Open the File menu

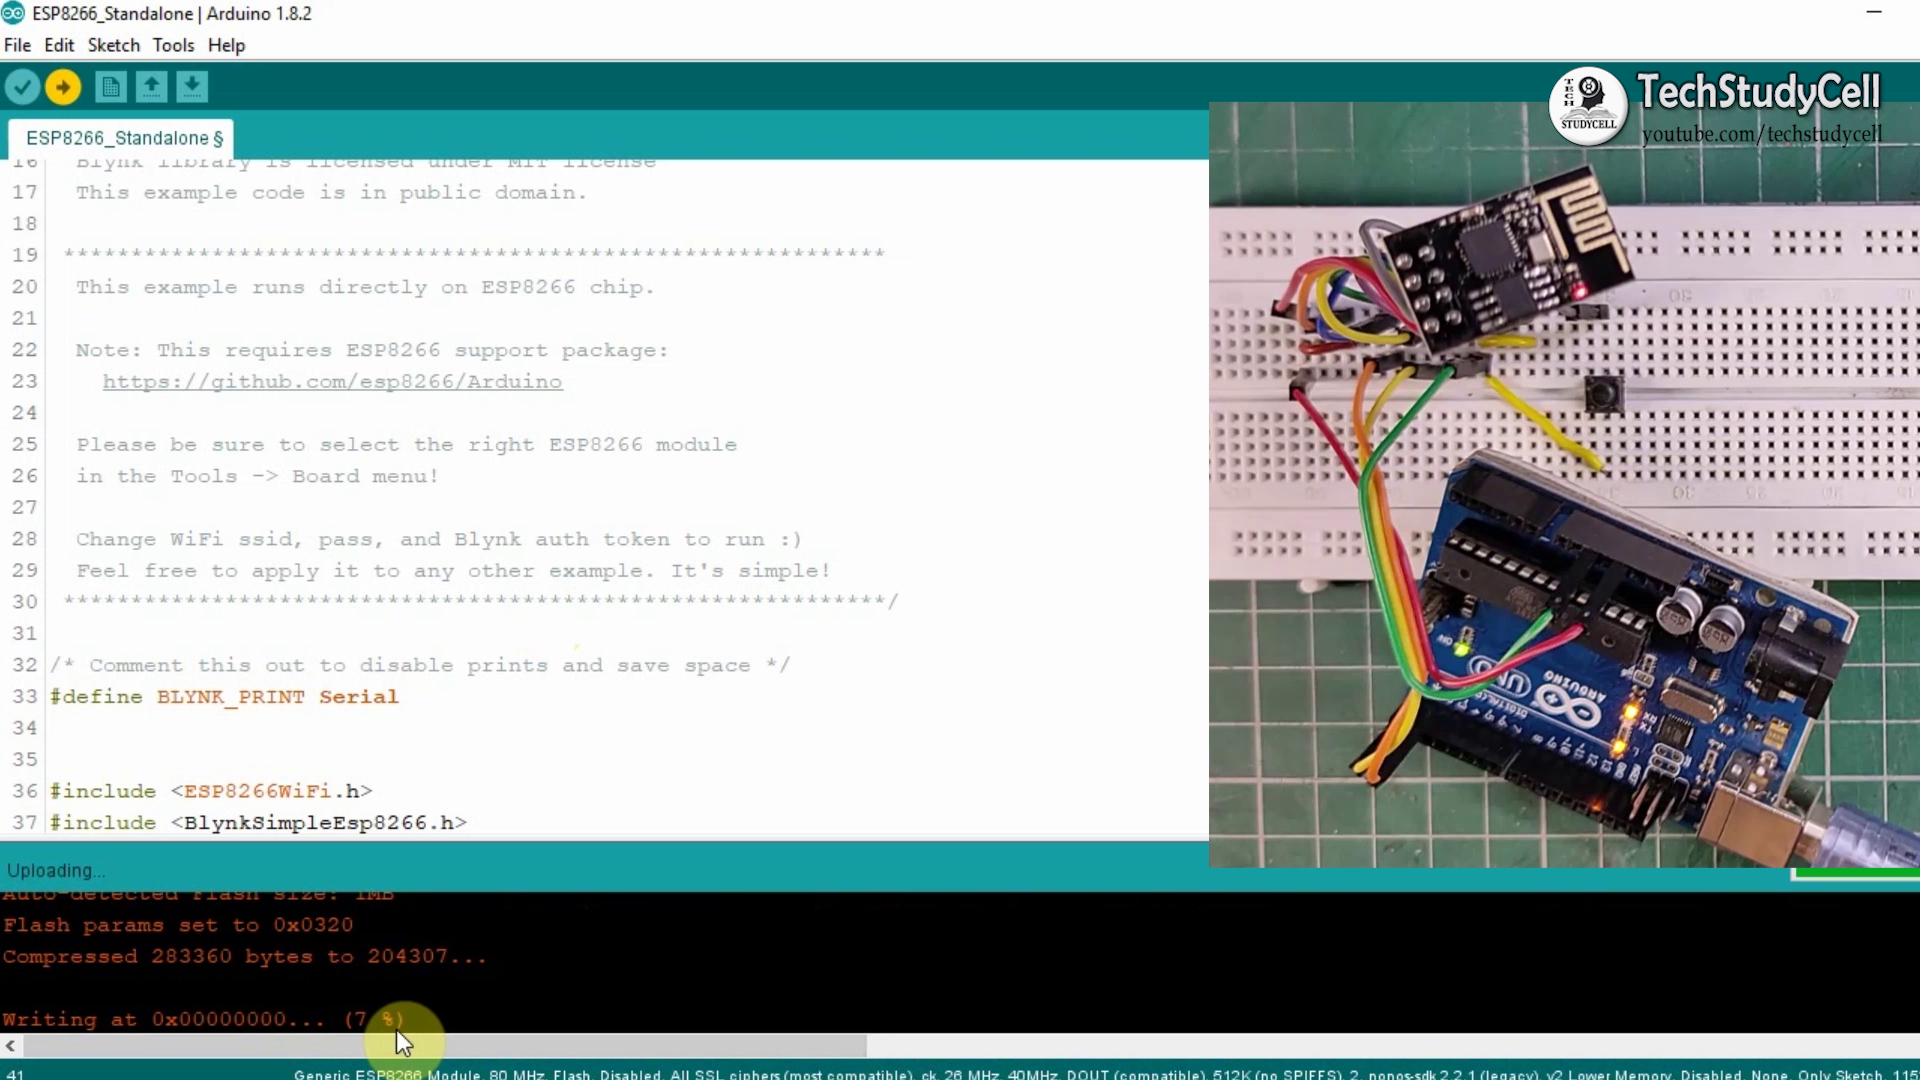17,45
